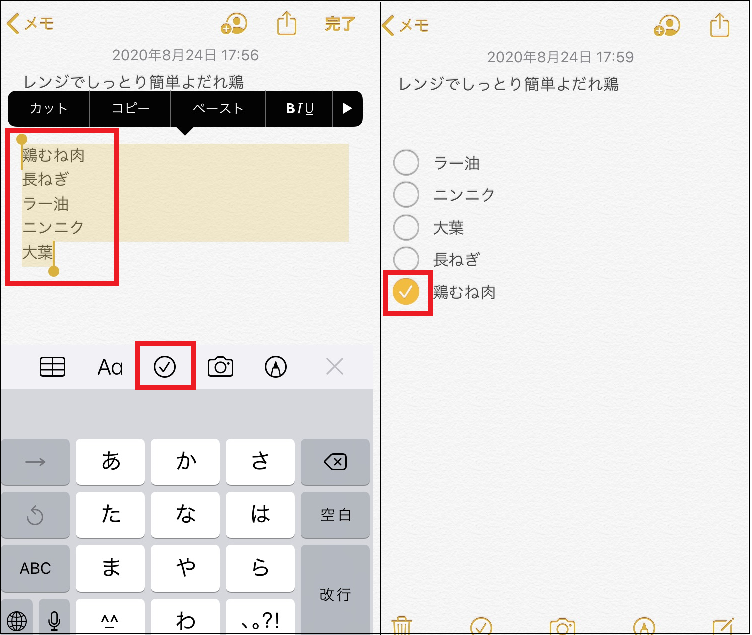Image resolution: width=752 pixels, height=635 pixels.
Task: Check the ラー油 checklist item
Action: click(x=406, y=162)
